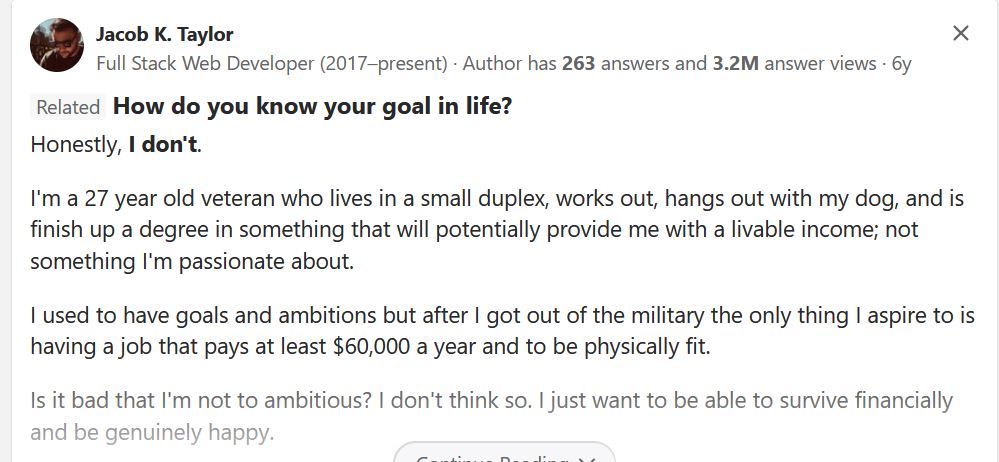Viewport: 999px width, 462px height.
Task: Click the faded "and be genuinely happy." line
Action: tap(152, 433)
